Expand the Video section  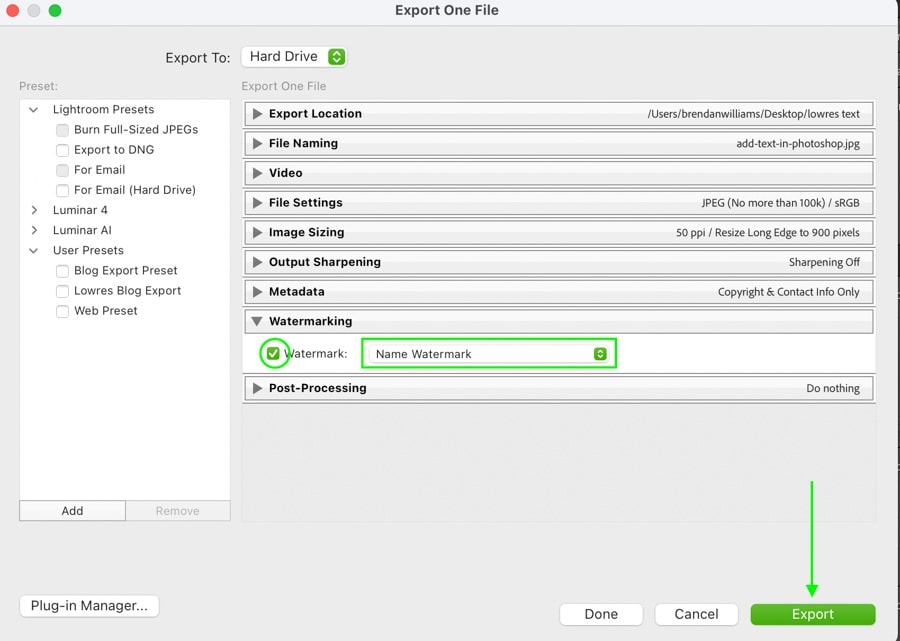tap(258, 173)
